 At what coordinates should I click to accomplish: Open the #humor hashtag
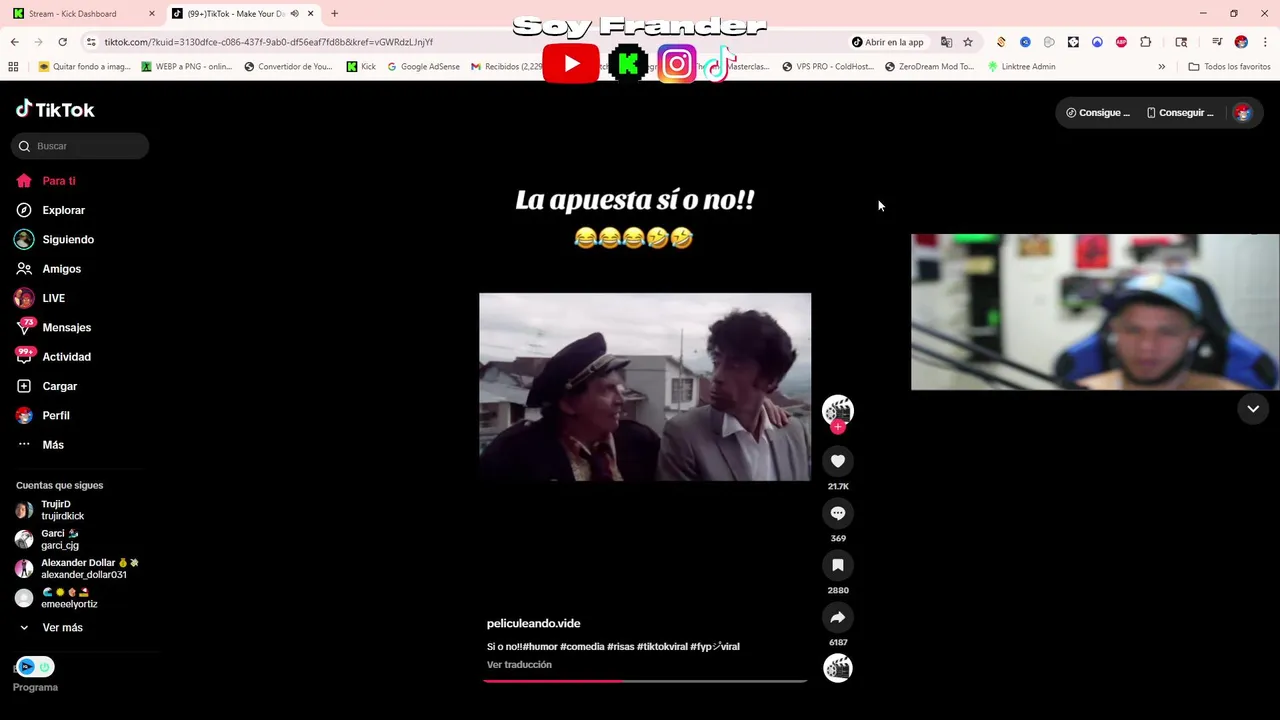(x=541, y=647)
